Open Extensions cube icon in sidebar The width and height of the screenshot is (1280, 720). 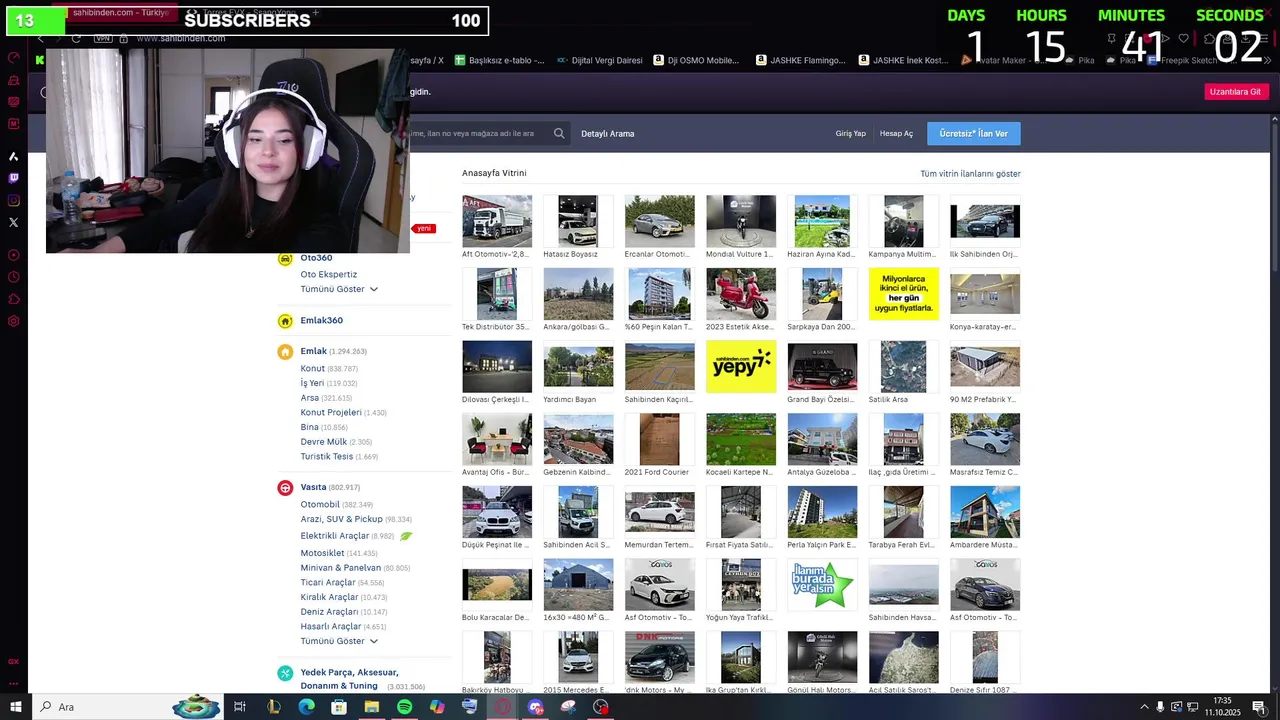(13, 299)
